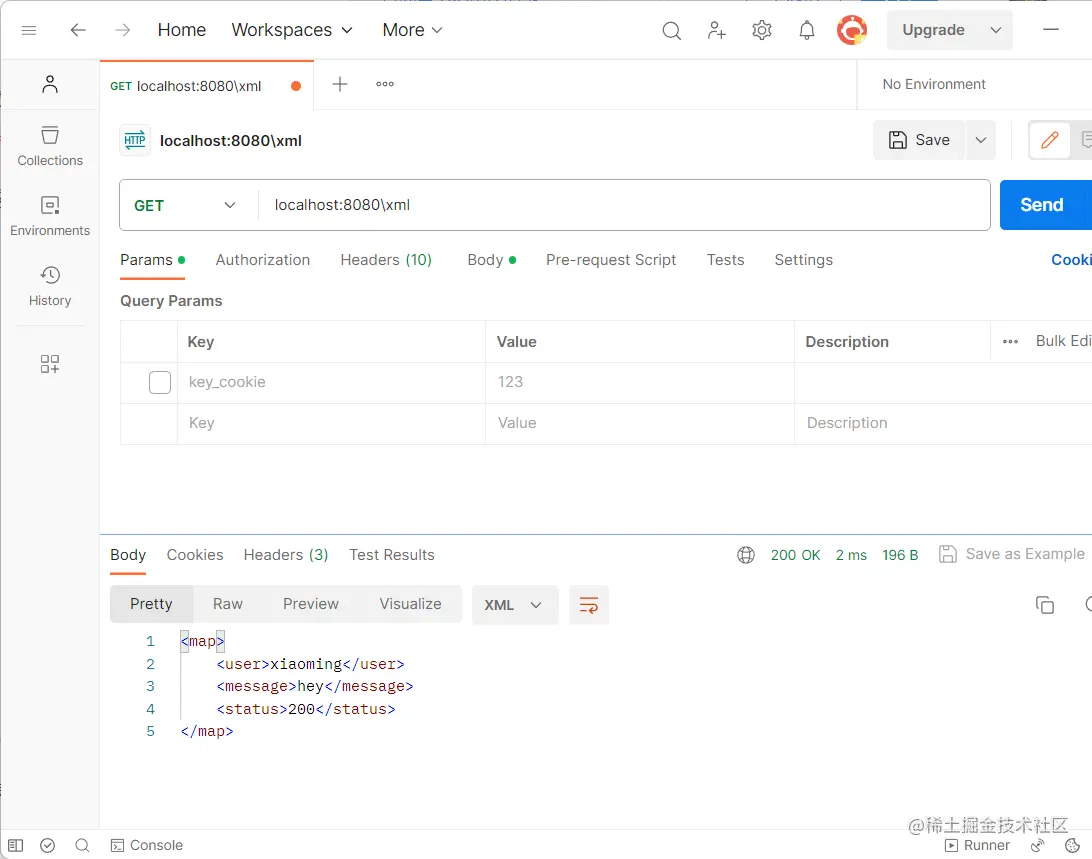
Task: Open the request Settings tab
Action: (803, 260)
